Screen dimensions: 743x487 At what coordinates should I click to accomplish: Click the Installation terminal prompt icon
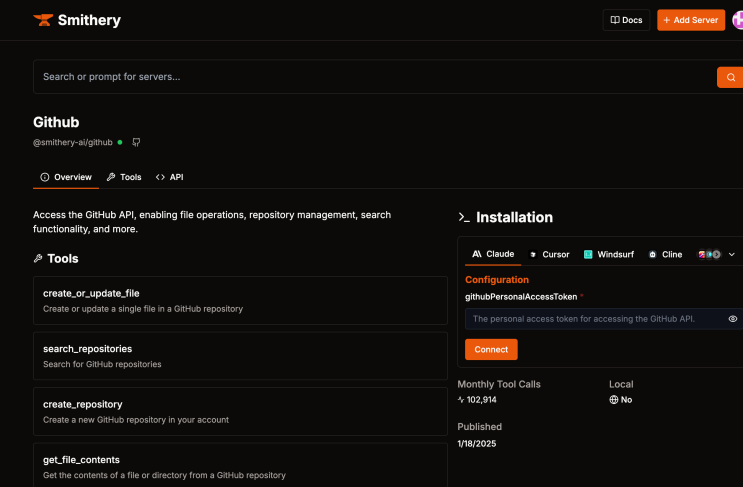point(464,217)
